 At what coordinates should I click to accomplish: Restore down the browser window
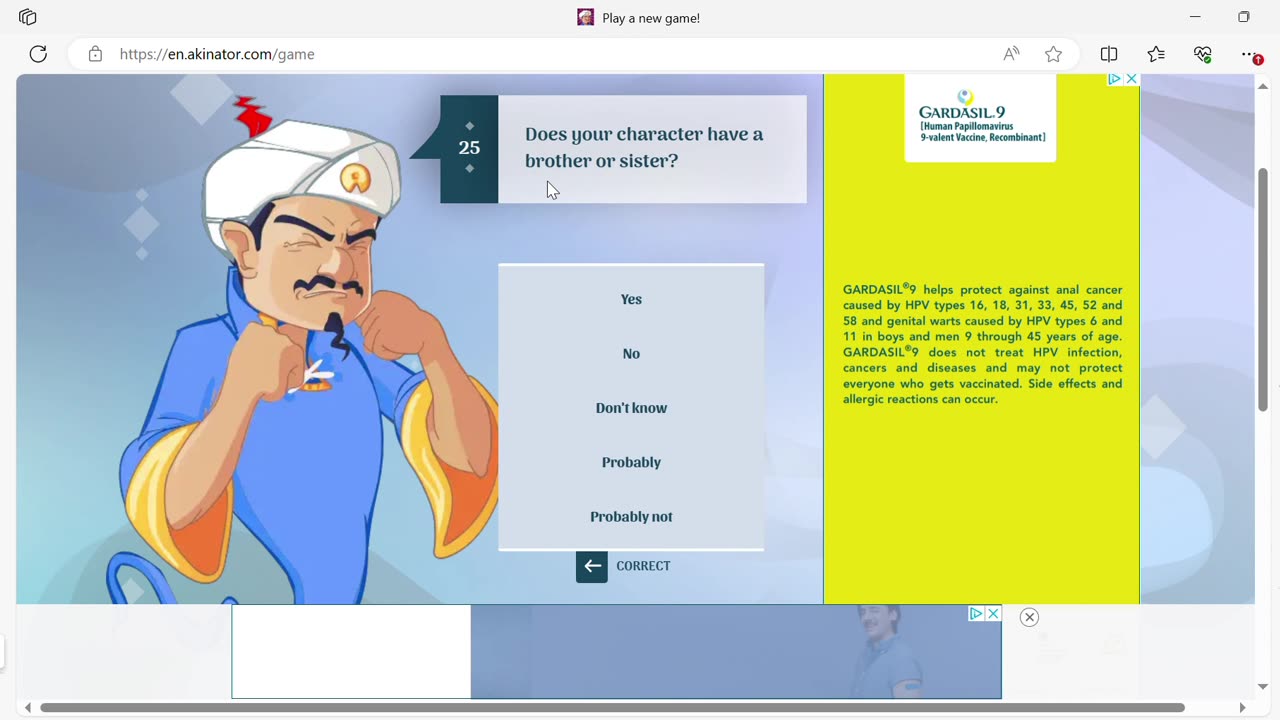click(x=1244, y=17)
